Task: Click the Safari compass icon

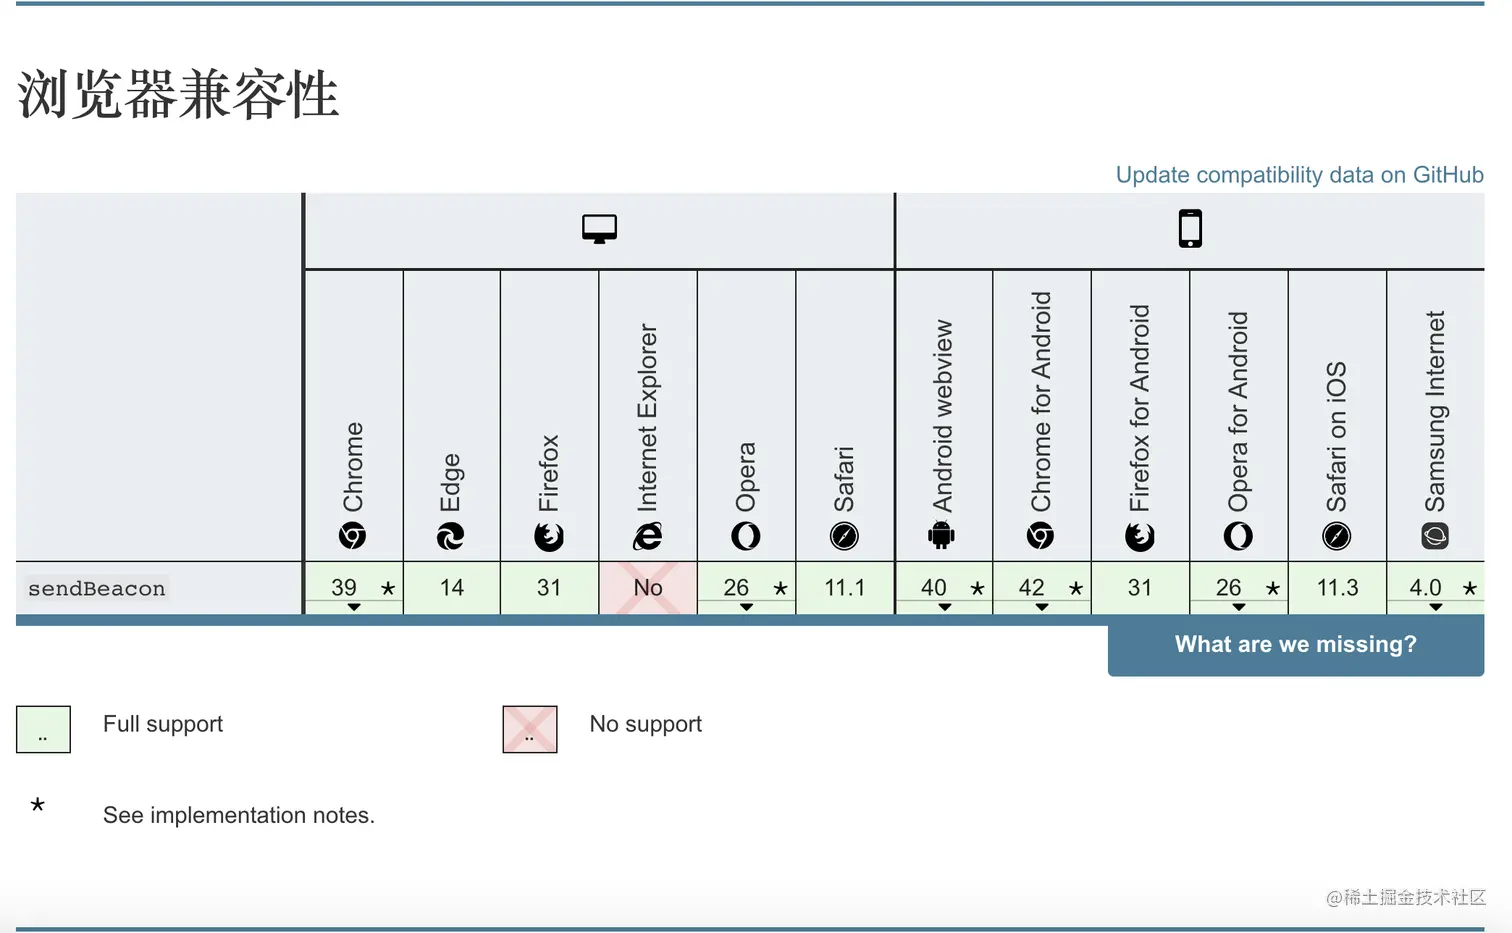Action: point(845,537)
